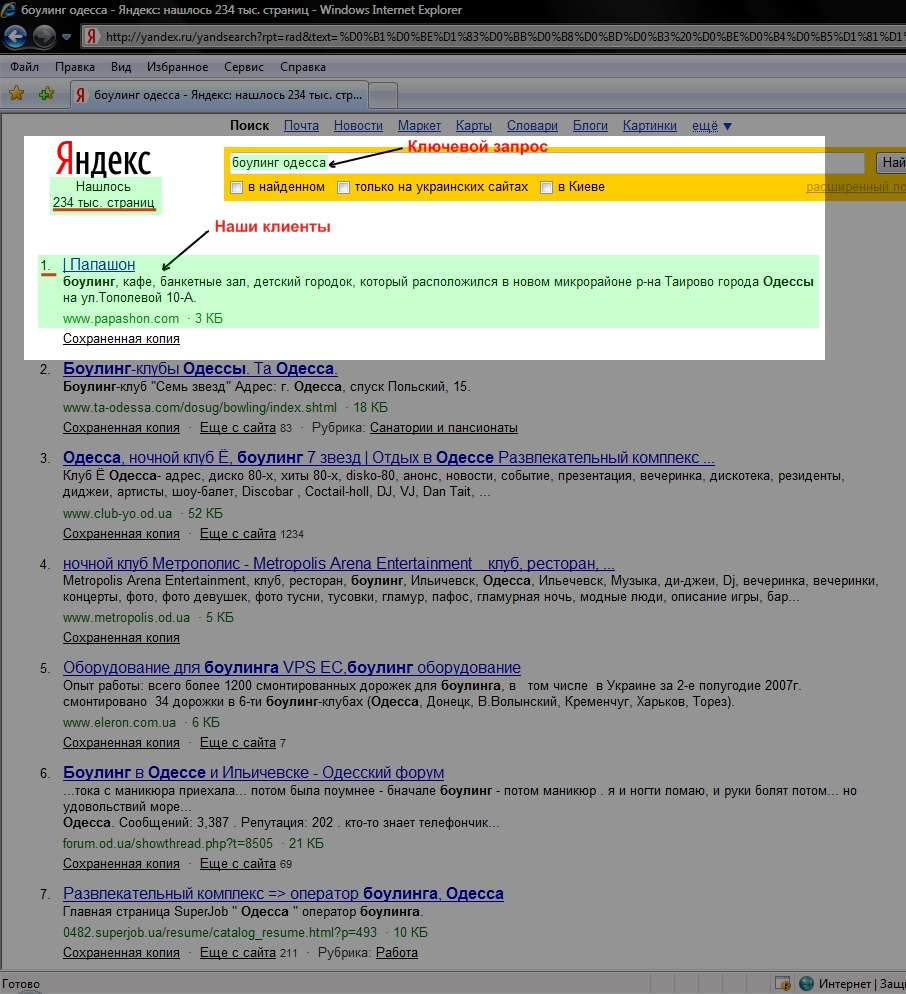906x994 pixels.
Task: Click the Найти search button
Action: [892, 162]
